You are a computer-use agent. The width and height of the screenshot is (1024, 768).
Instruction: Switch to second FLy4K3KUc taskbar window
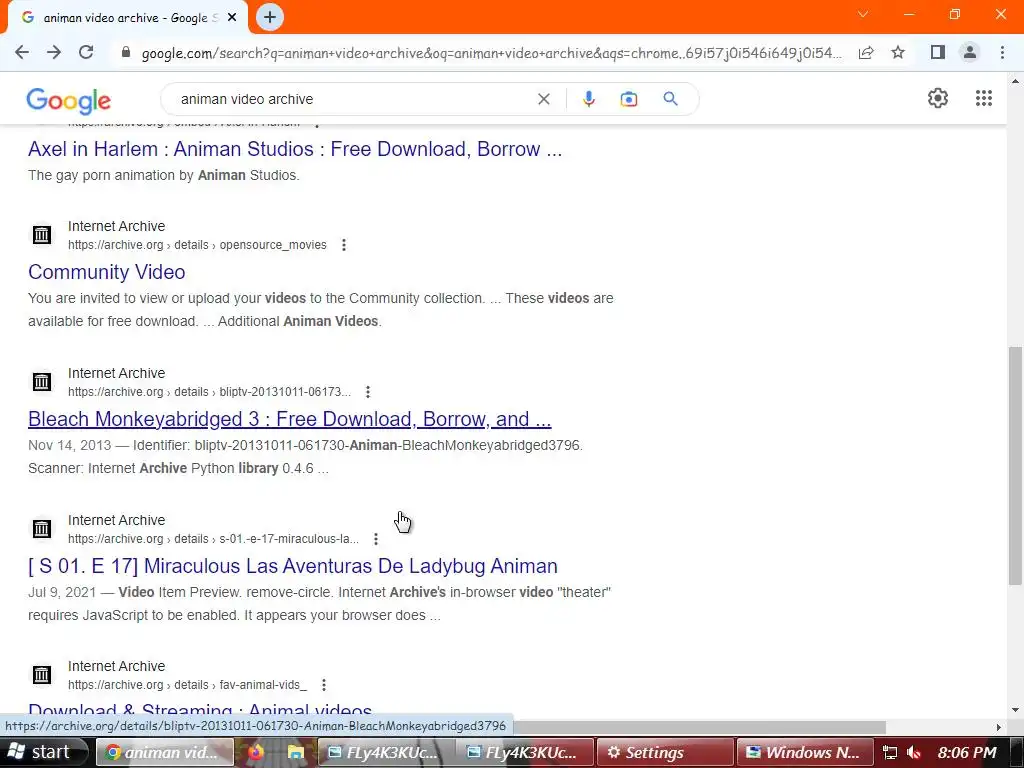pyautogui.click(x=526, y=752)
